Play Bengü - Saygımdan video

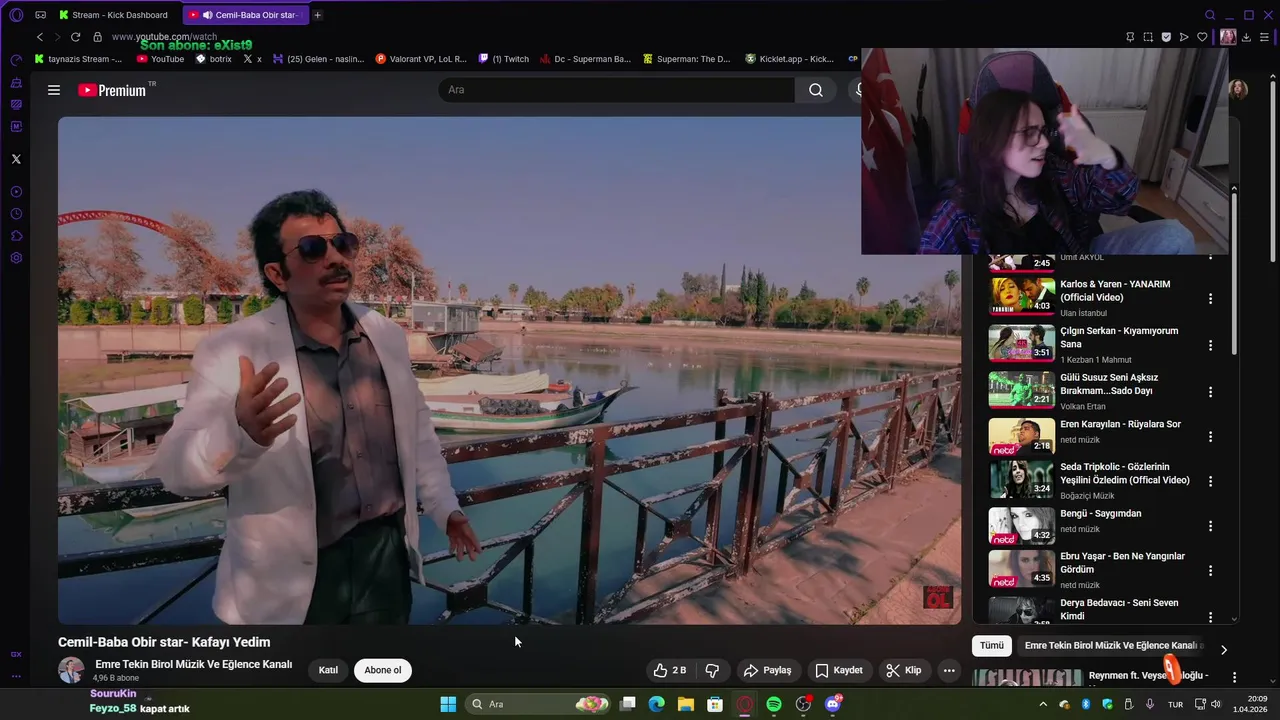[1021, 525]
